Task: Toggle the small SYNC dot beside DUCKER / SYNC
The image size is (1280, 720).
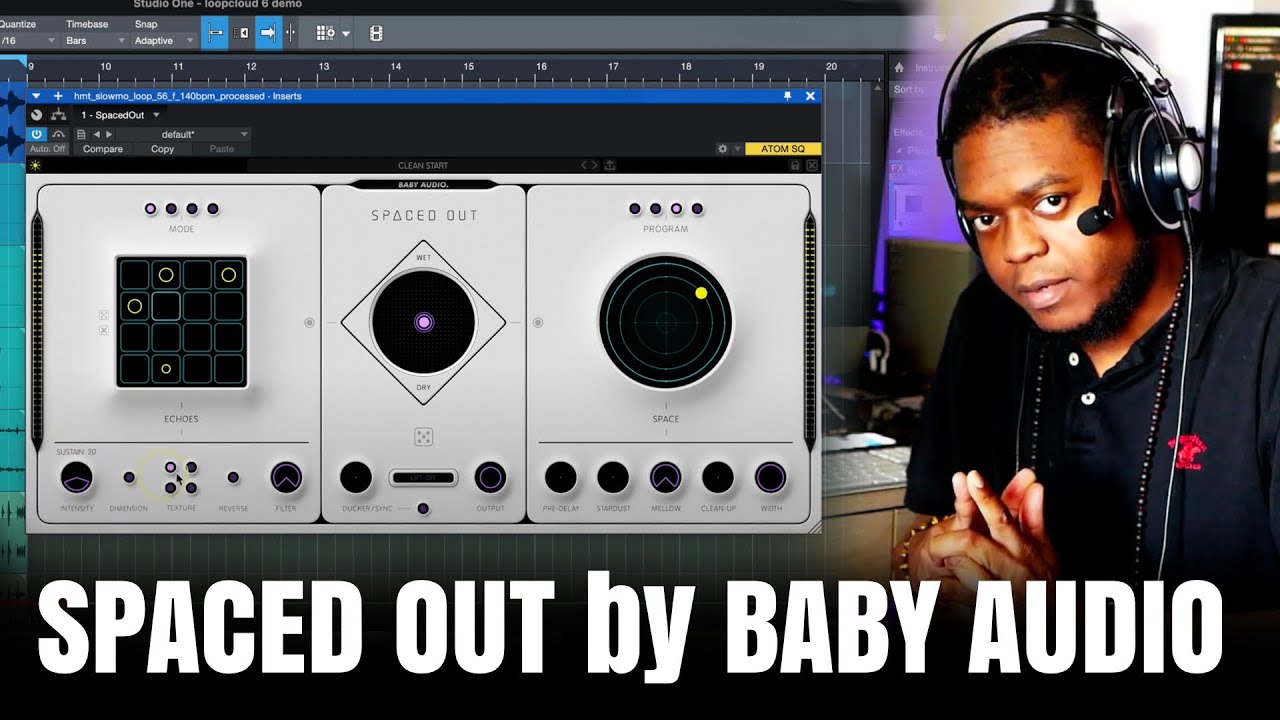Action: 423,509
